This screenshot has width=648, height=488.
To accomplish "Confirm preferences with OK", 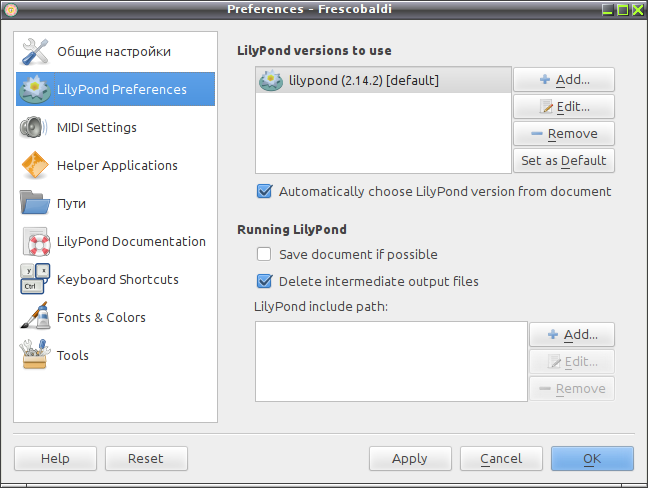I will pos(592,458).
